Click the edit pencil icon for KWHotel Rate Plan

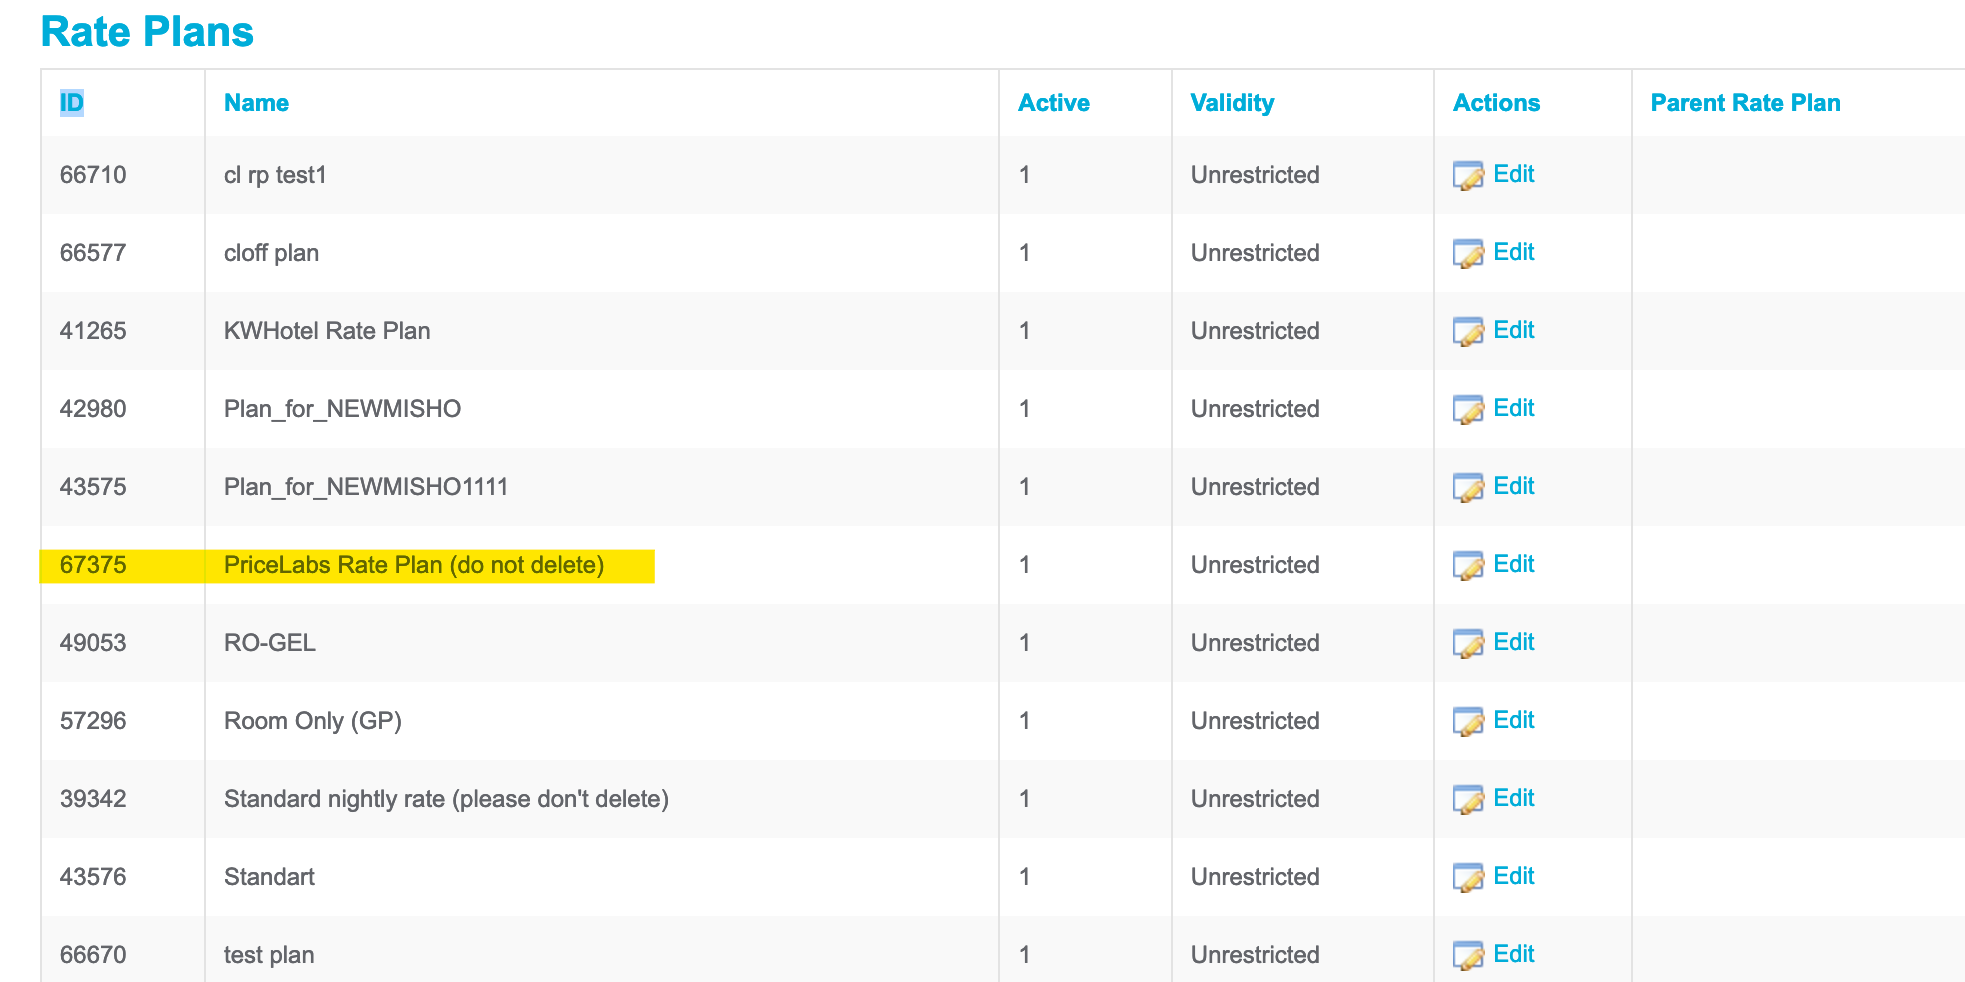[x=1468, y=331]
